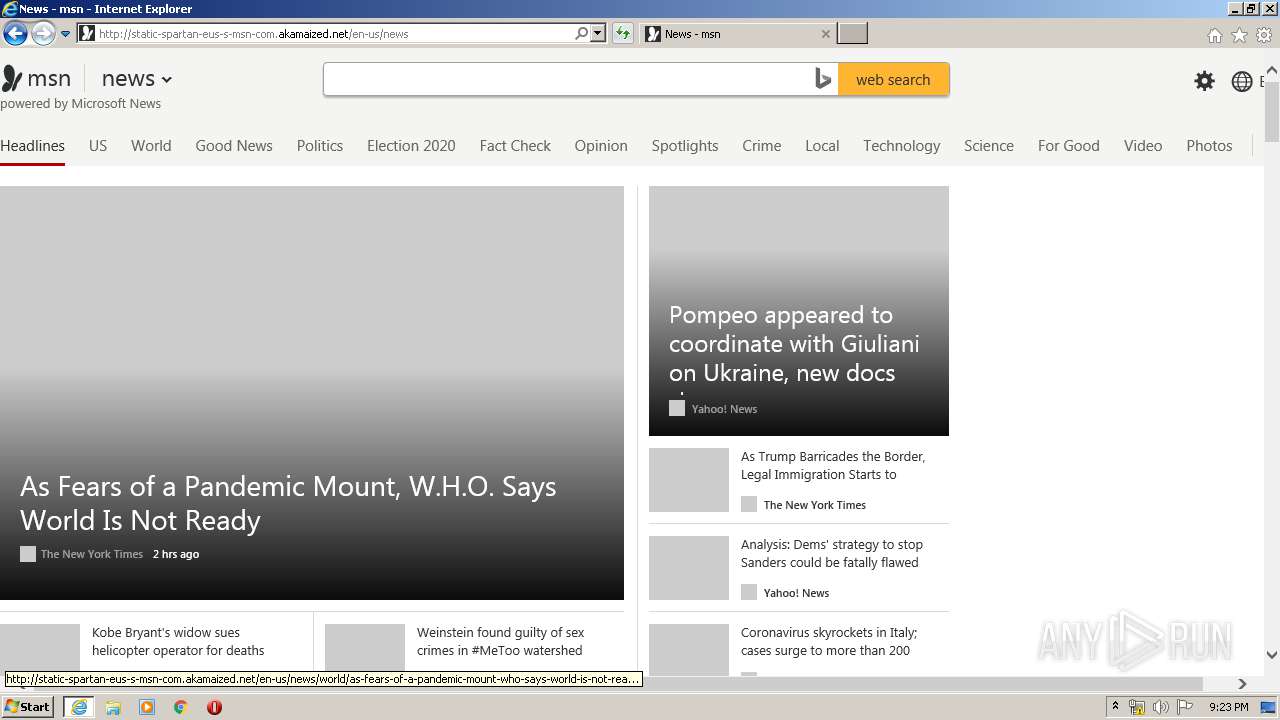Open the Election 2020 category
This screenshot has width=1280, height=720.
tap(411, 145)
